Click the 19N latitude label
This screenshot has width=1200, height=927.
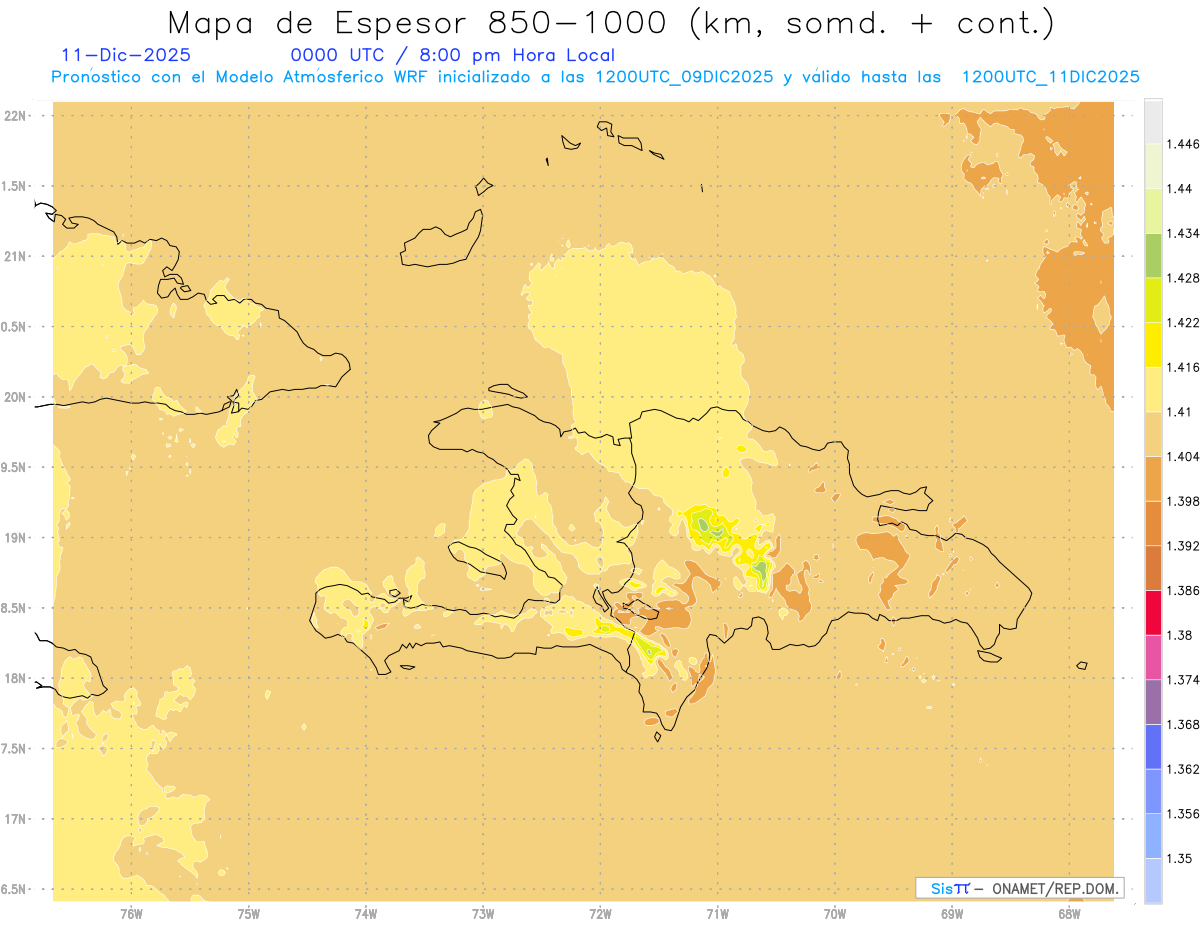(17, 538)
